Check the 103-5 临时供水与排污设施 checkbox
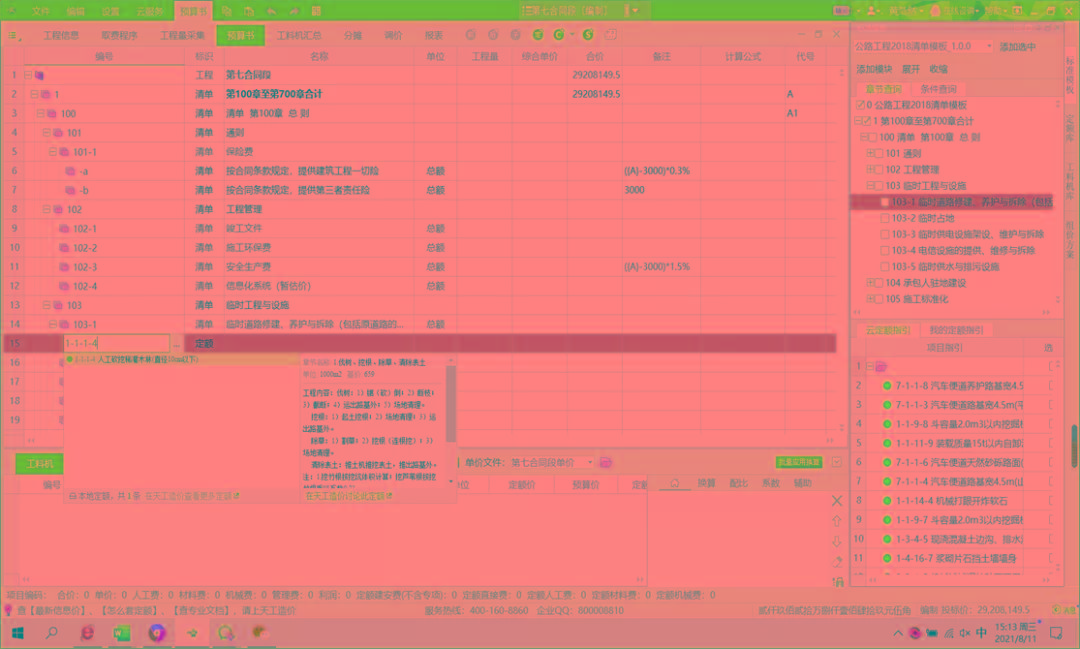Screen dimensions: 1080x649 [885, 267]
